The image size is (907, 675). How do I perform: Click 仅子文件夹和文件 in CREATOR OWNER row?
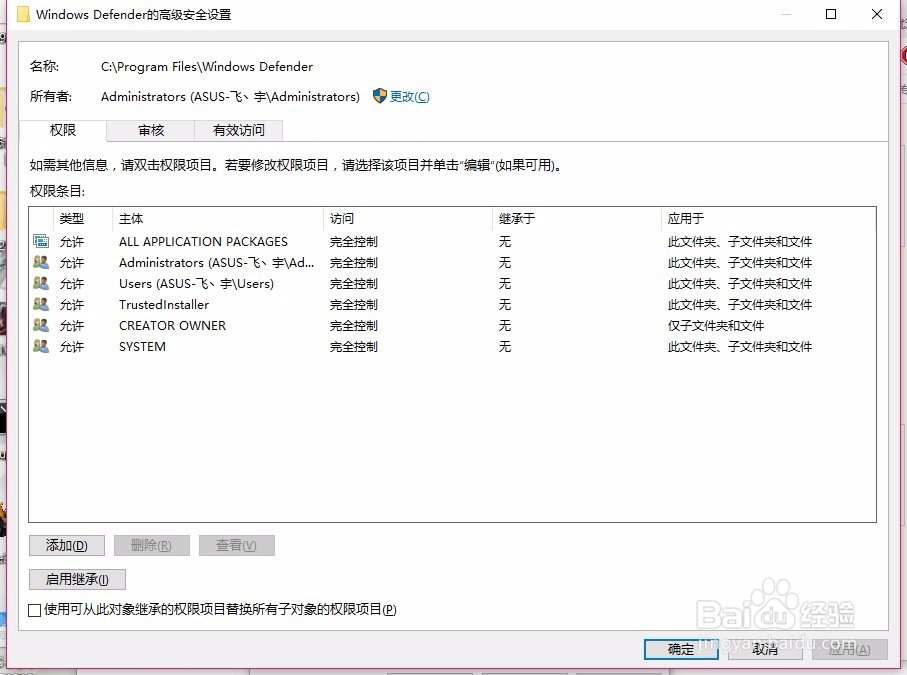click(716, 326)
